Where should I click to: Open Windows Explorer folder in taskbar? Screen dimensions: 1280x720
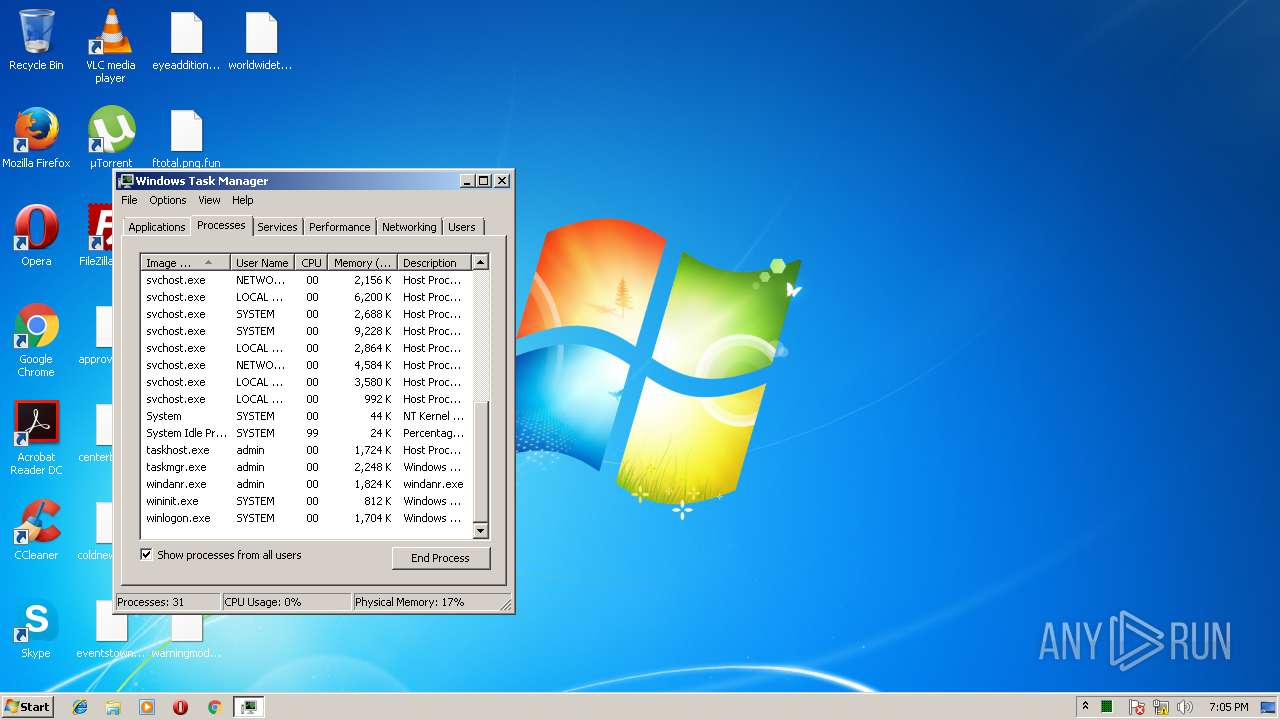113,707
